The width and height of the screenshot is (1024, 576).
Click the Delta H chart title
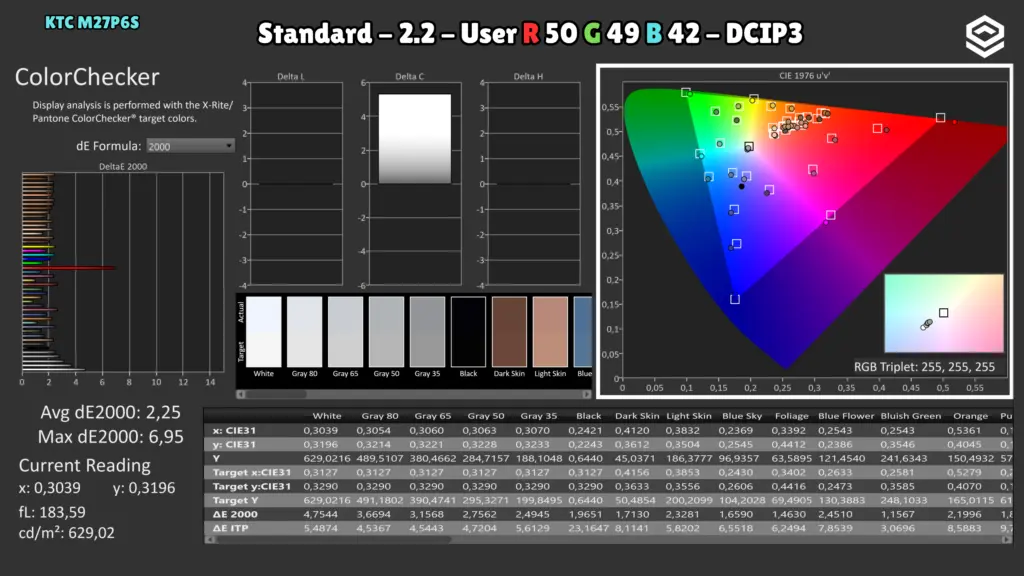528,76
